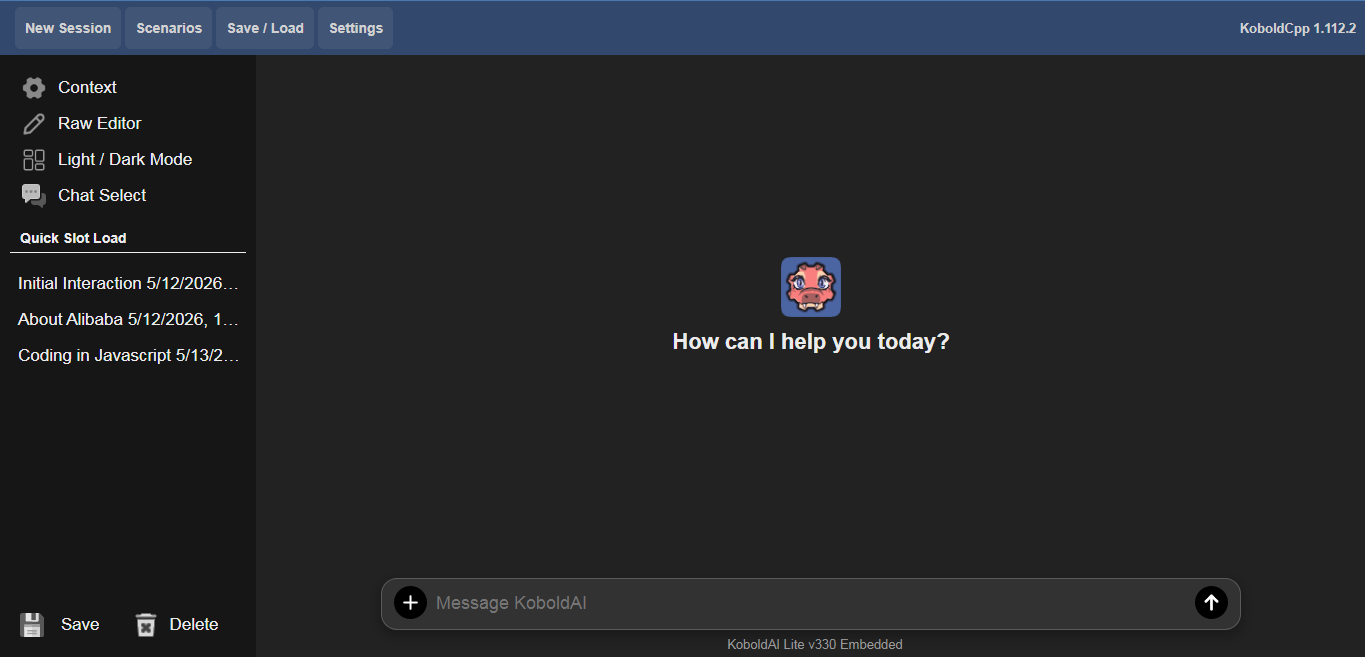Load the About Alibaba slot

[x=128, y=320]
